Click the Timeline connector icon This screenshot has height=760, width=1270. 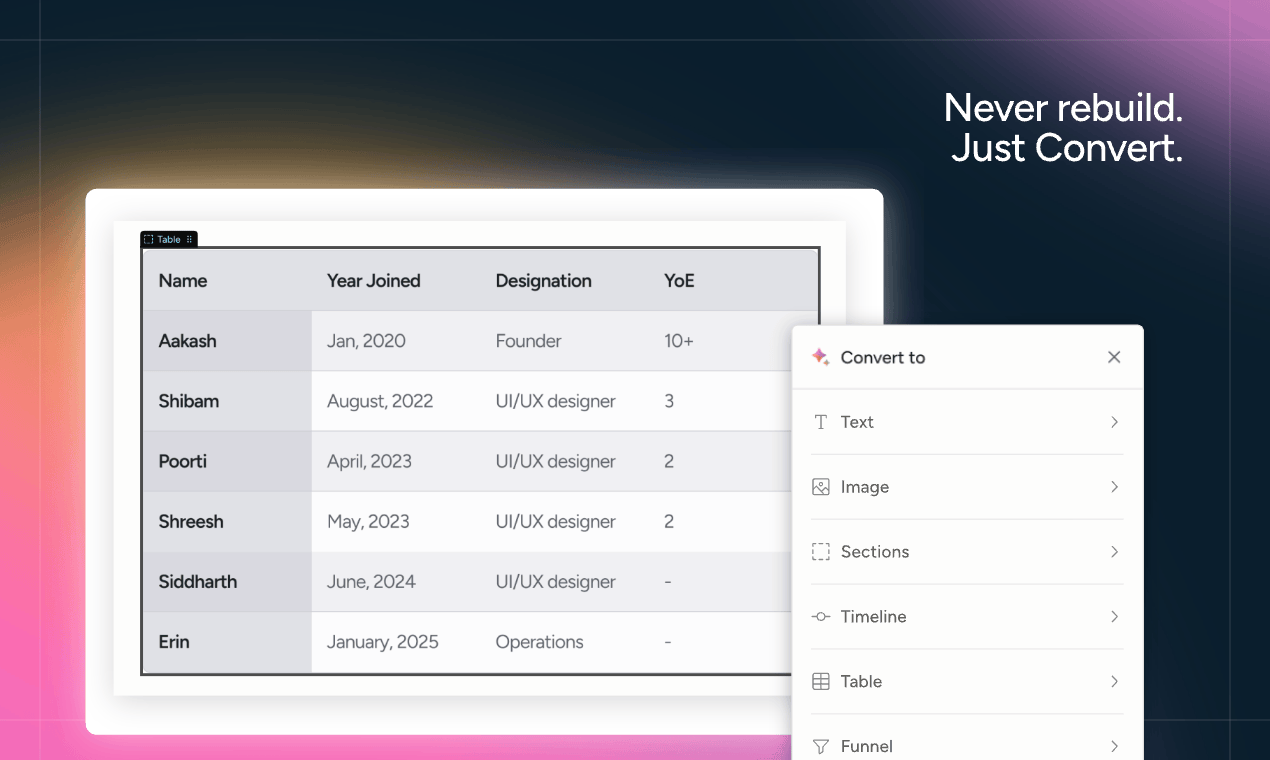pos(820,616)
